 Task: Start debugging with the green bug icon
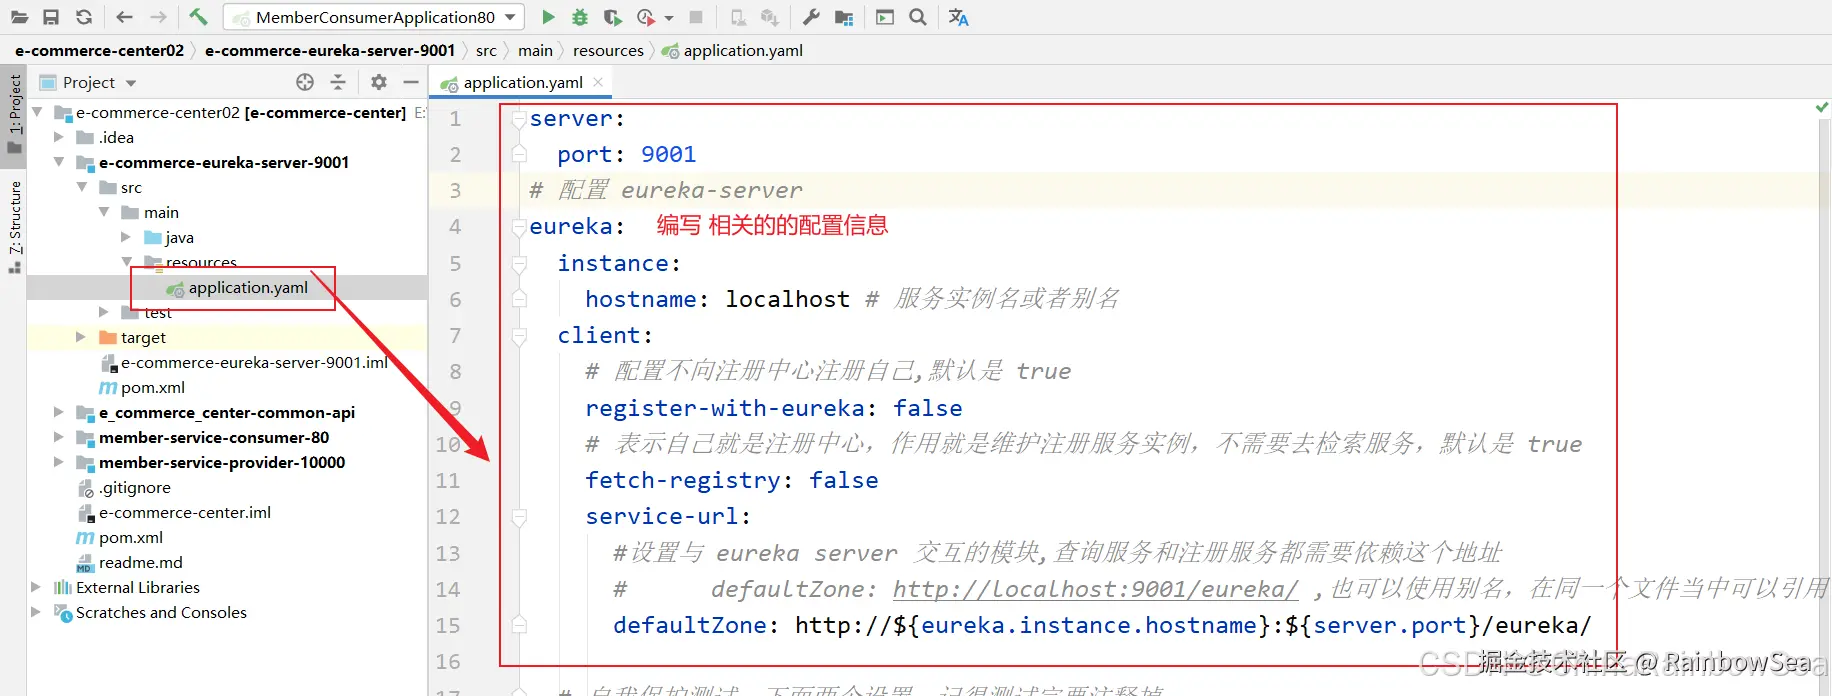click(580, 17)
